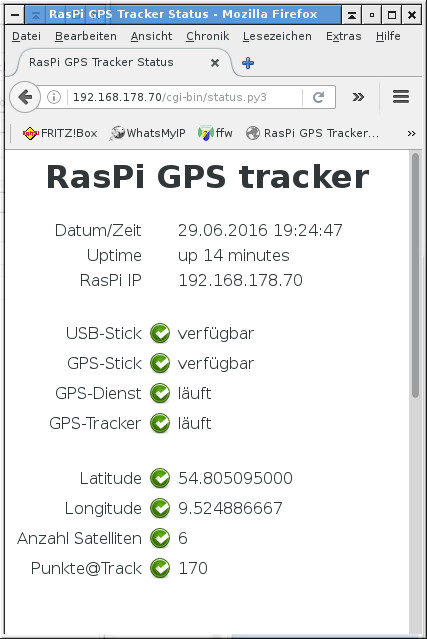
Task: Click the Anzahl Satelliten label
Action: 79,538
